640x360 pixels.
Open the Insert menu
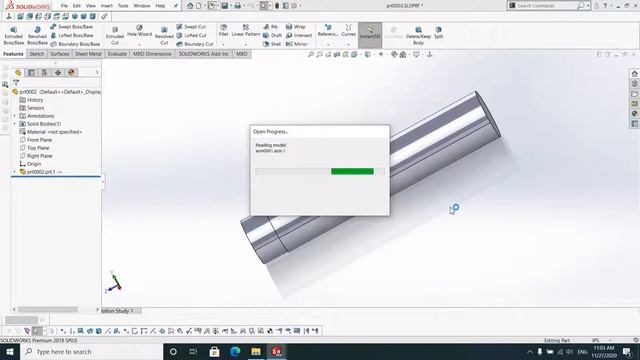[107, 6]
